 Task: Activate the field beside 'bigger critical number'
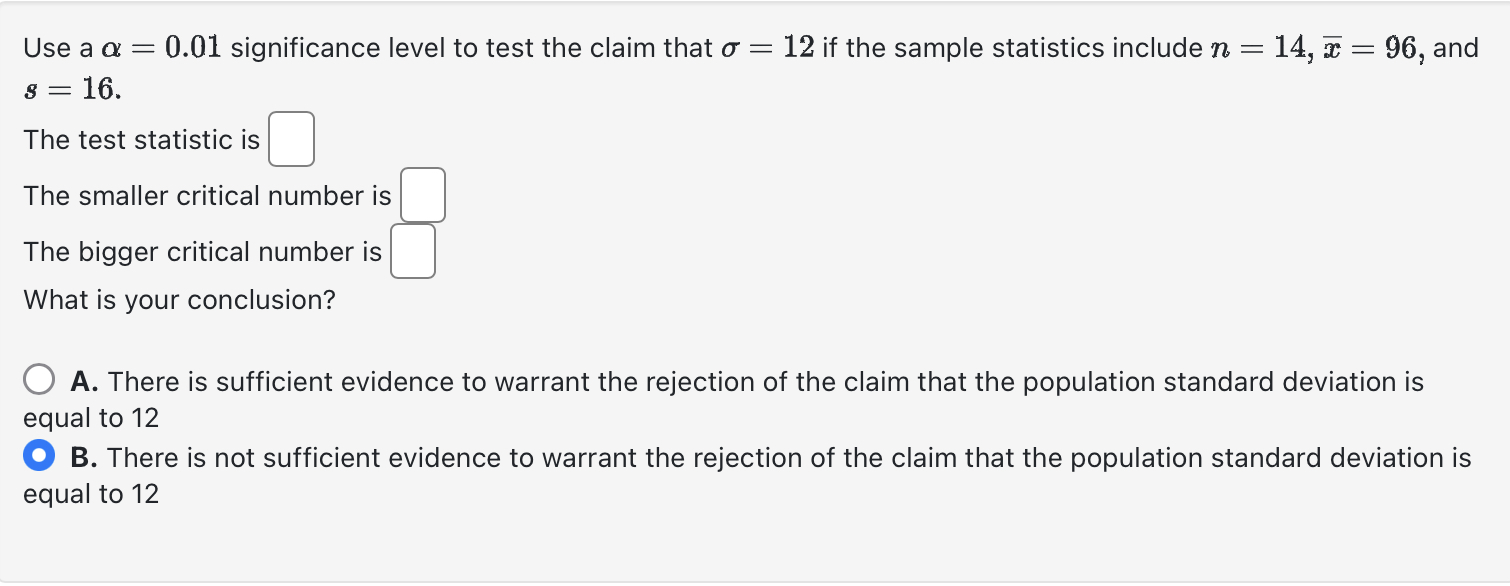pos(412,251)
